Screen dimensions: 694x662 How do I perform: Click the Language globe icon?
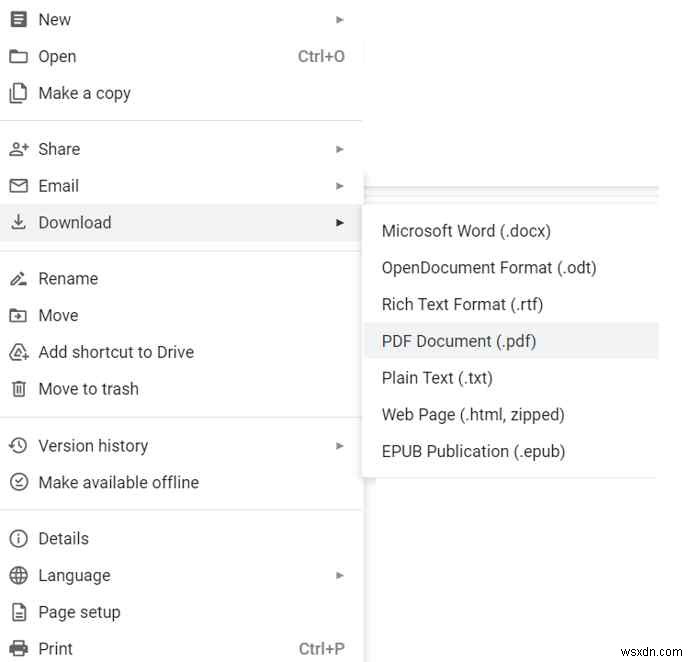point(19,576)
